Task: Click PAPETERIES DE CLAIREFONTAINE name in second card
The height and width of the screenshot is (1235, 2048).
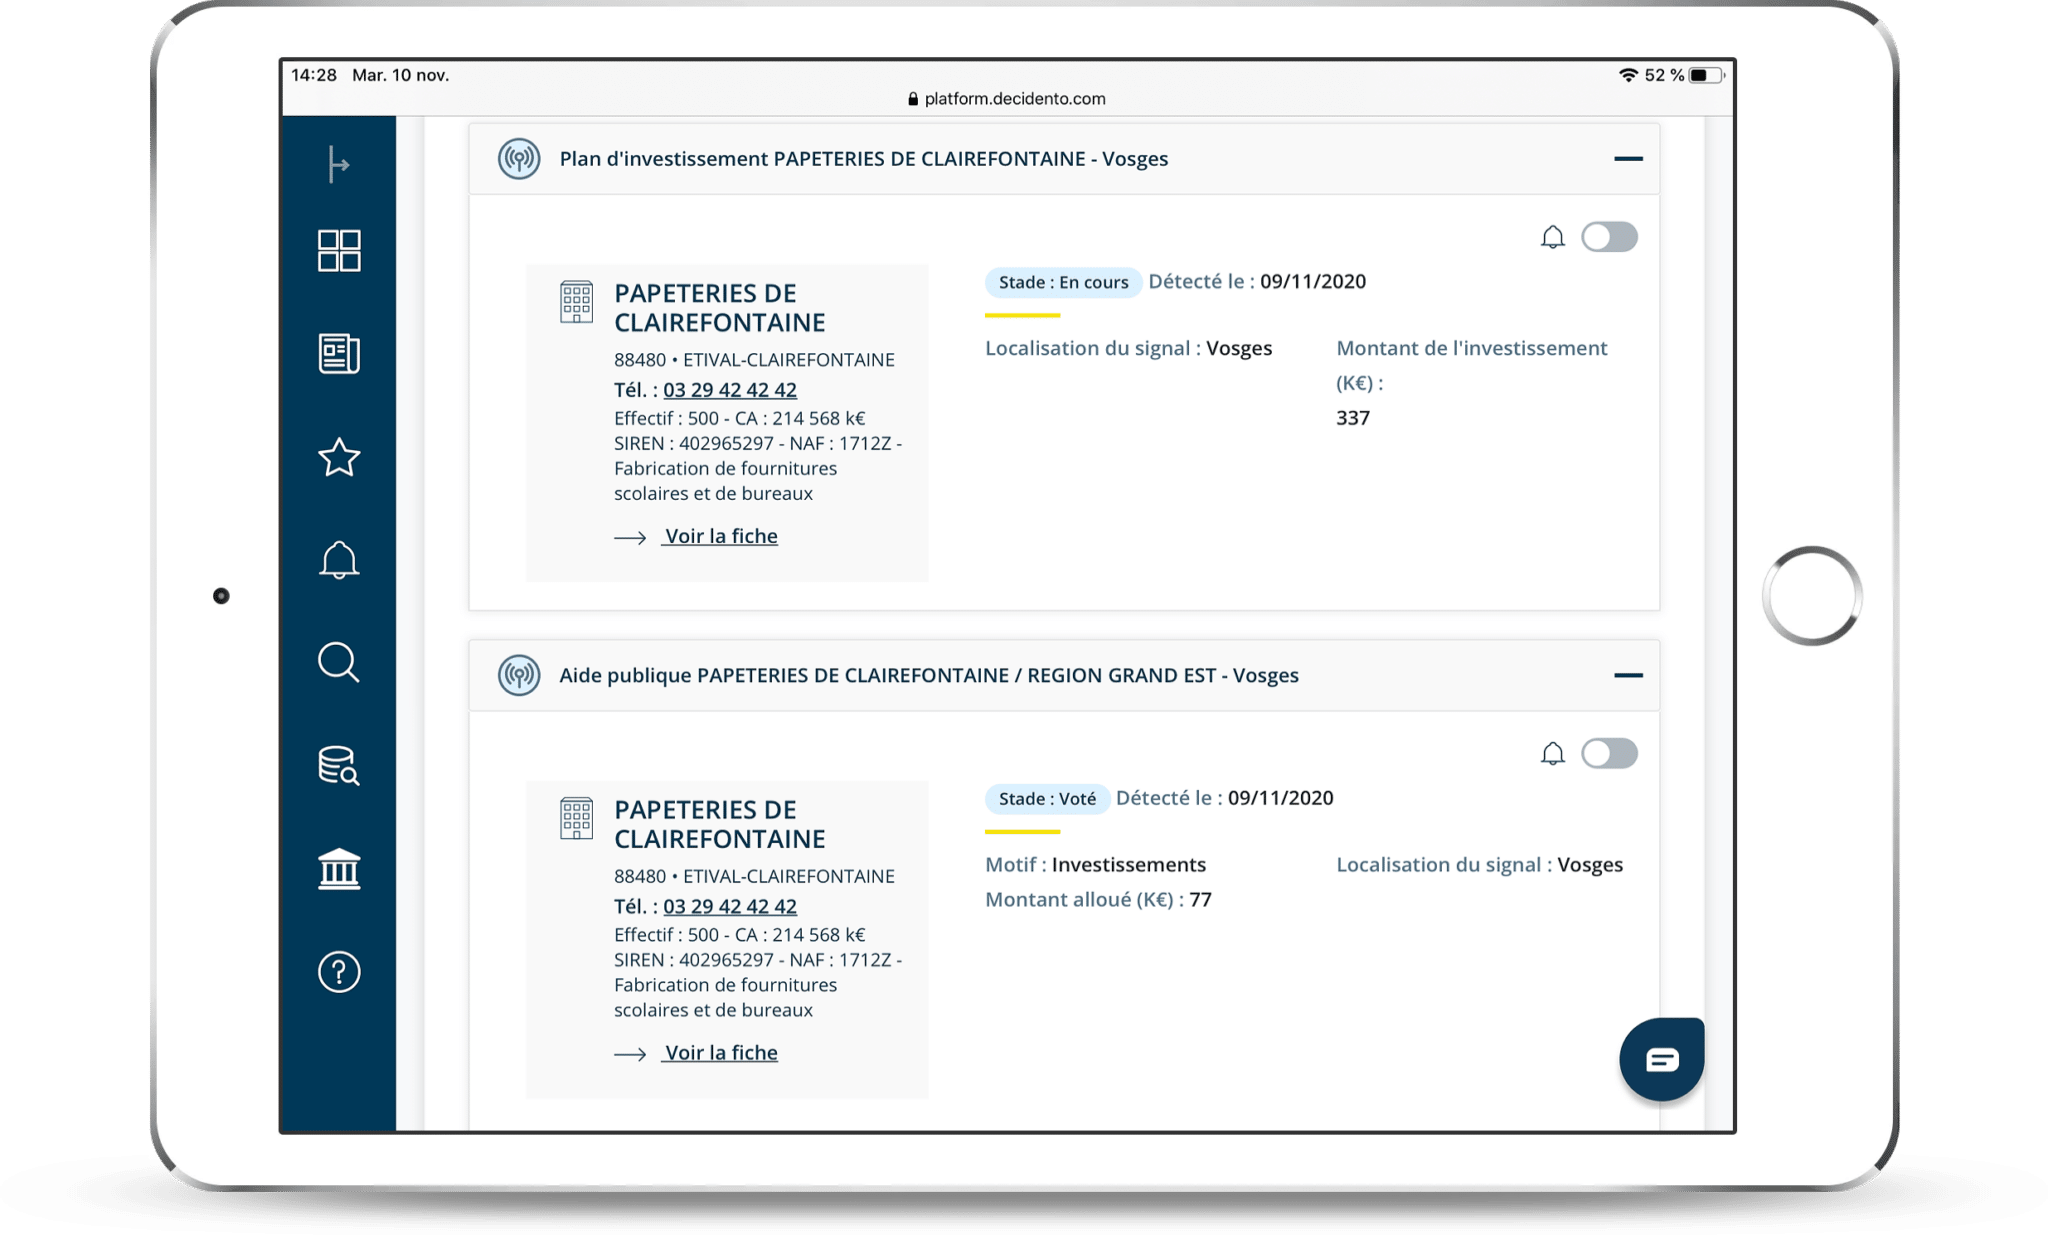Action: coord(720,824)
